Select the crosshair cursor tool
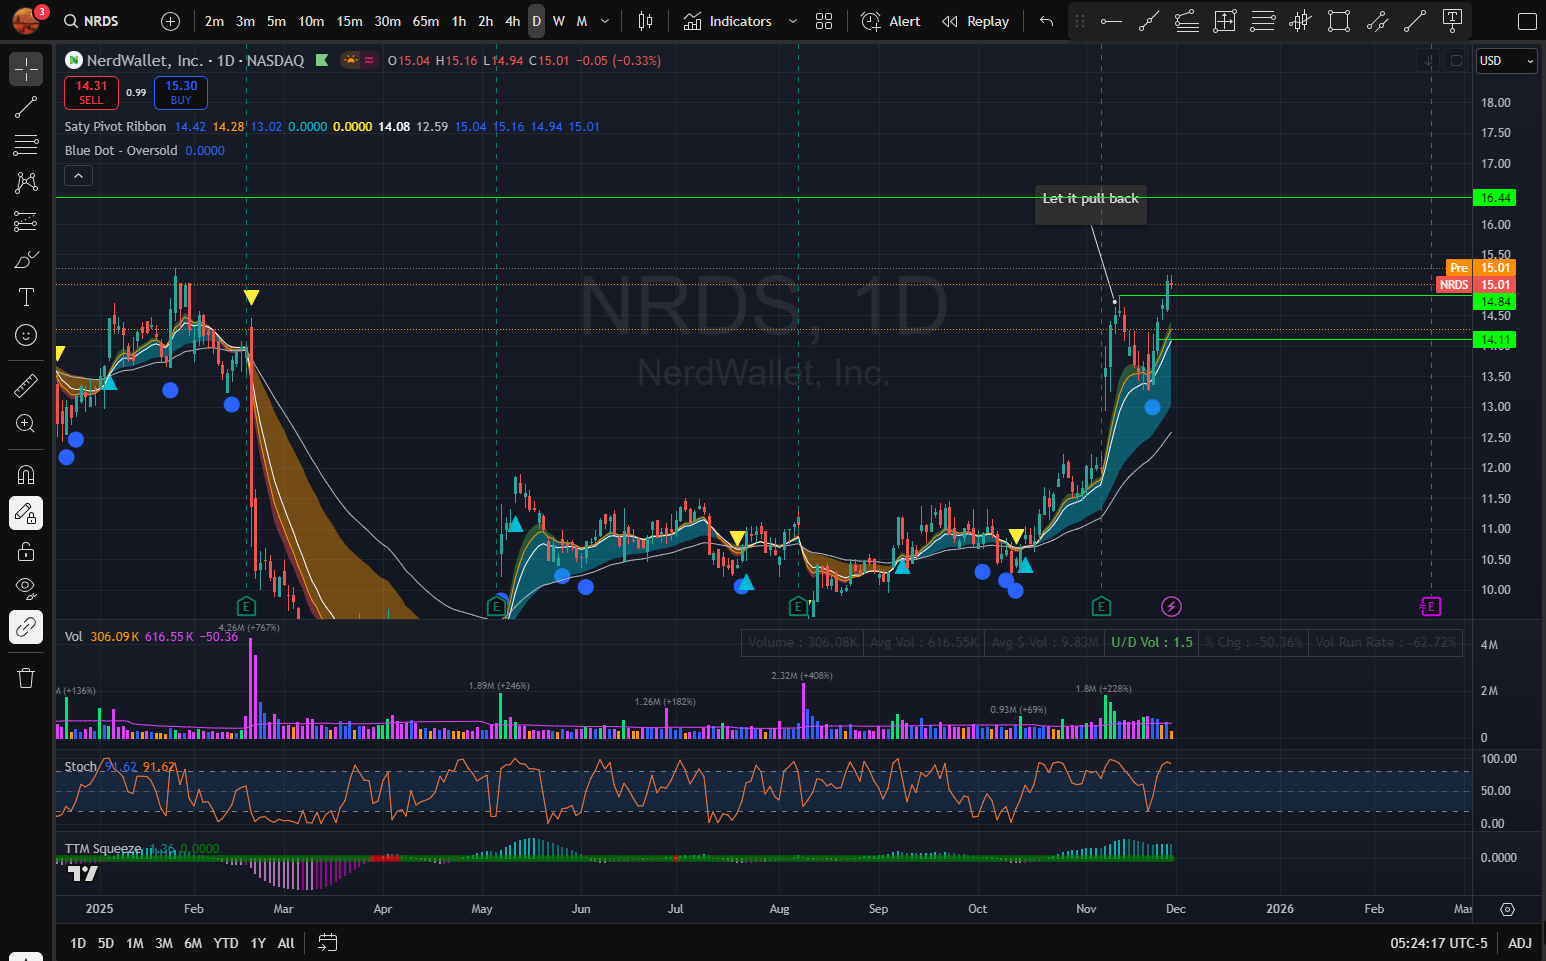This screenshot has width=1546, height=961. tap(26, 69)
